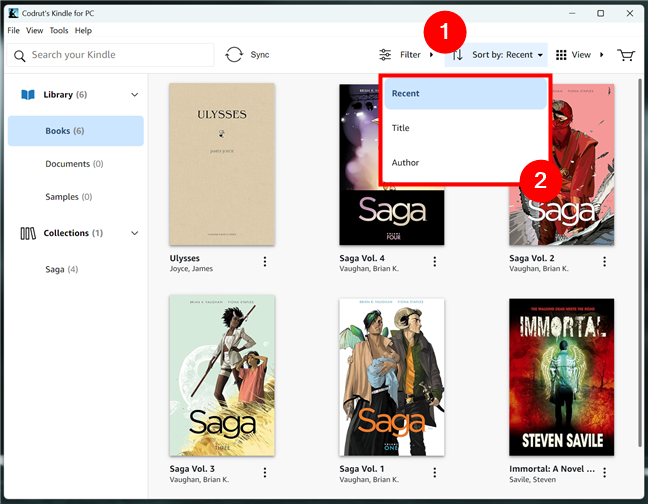Click the Collections (1) heading

click(73, 233)
